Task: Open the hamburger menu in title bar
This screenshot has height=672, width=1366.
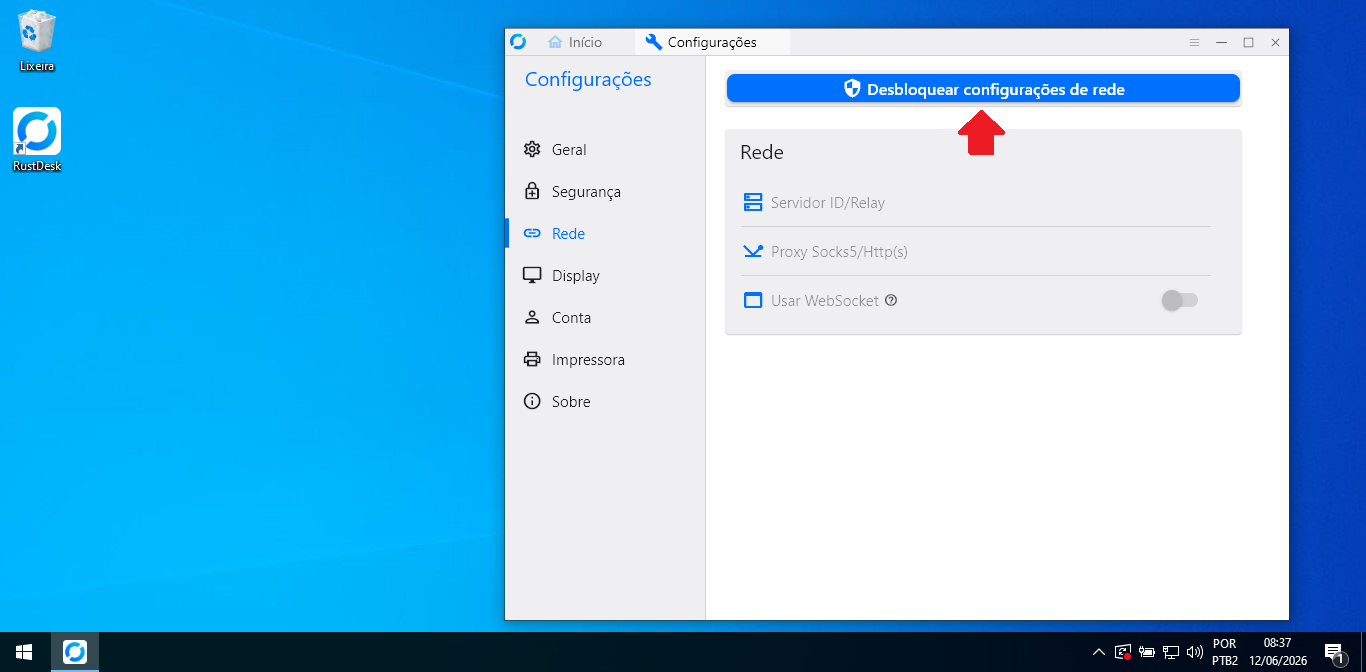Action: tap(1194, 42)
